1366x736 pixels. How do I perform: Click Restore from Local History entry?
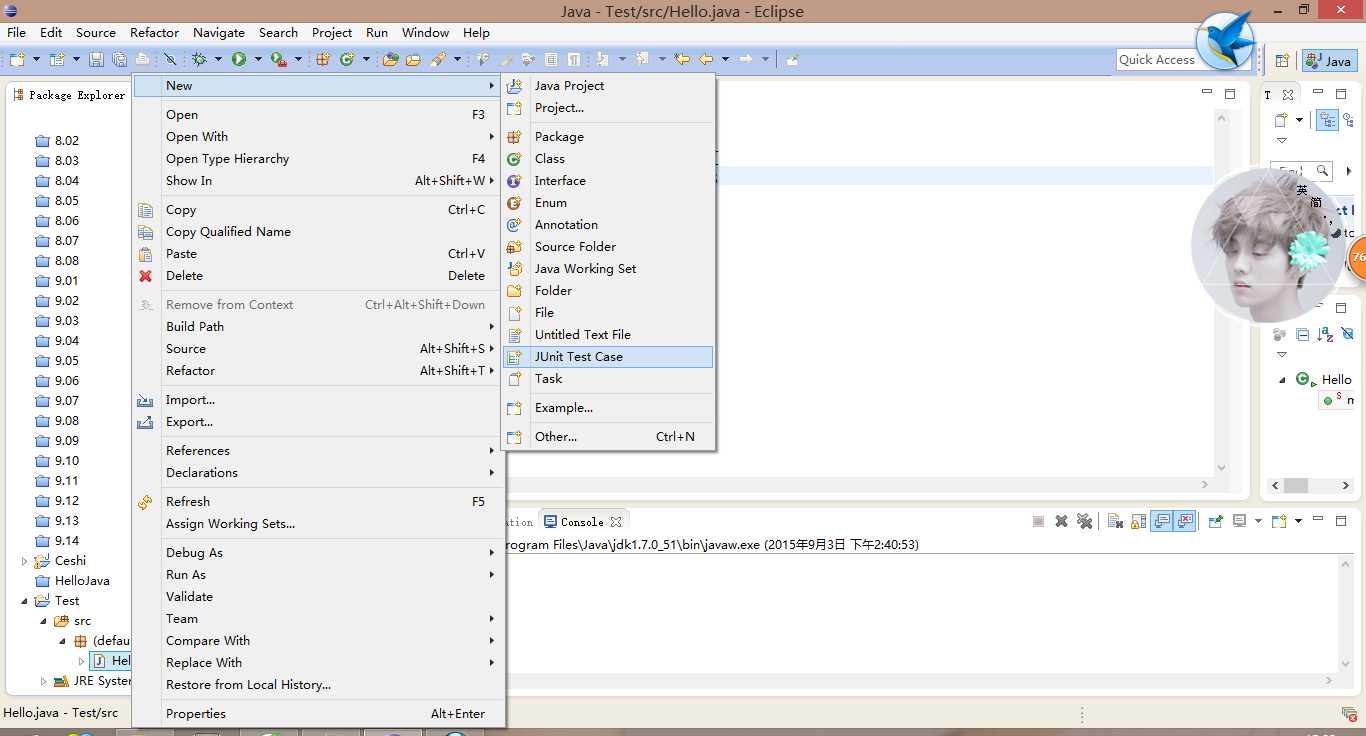coord(318,685)
